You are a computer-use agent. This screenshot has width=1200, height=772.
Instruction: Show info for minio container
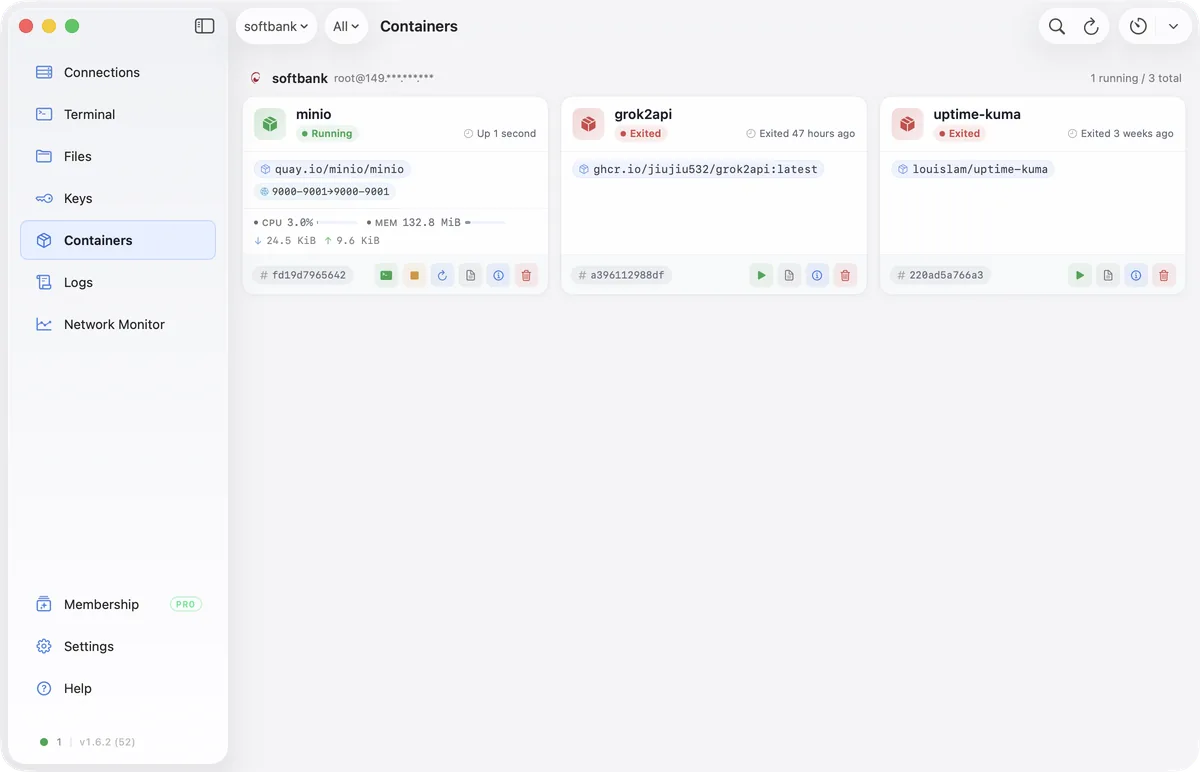click(x=498, y=275)
